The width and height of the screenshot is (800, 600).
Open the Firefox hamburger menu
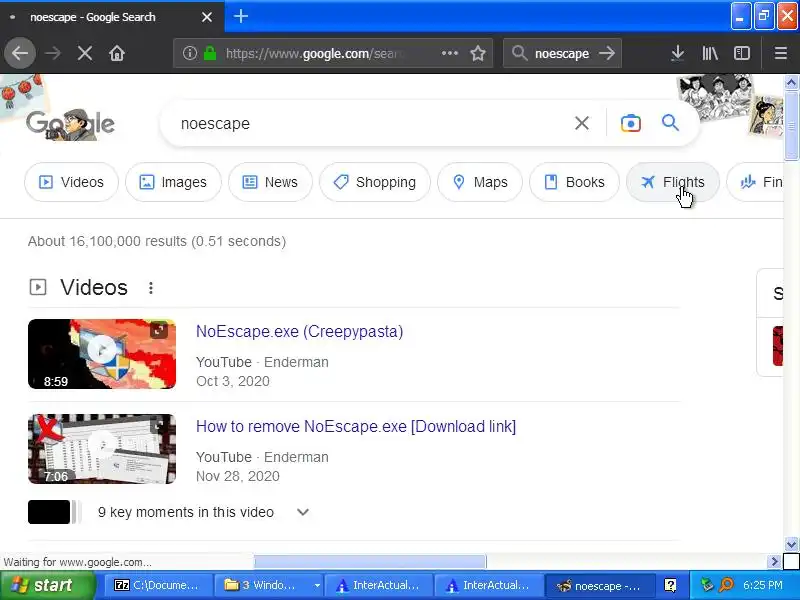tap(781, 53)
